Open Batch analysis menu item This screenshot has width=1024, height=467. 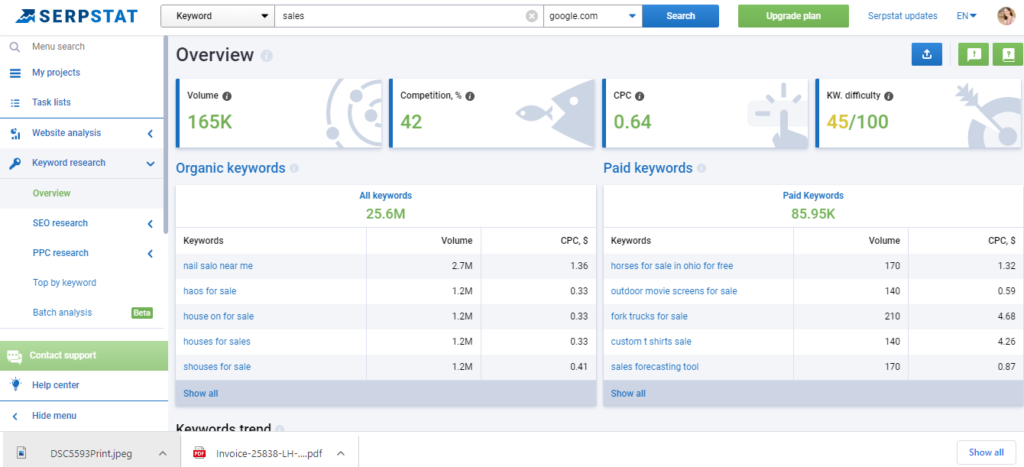[x=63, y=313]
